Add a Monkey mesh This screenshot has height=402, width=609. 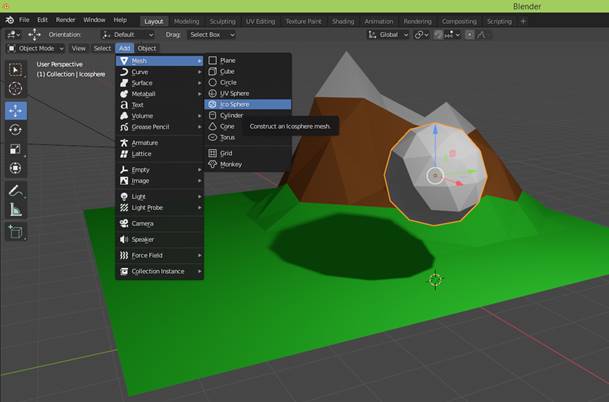tap(248, 164)
